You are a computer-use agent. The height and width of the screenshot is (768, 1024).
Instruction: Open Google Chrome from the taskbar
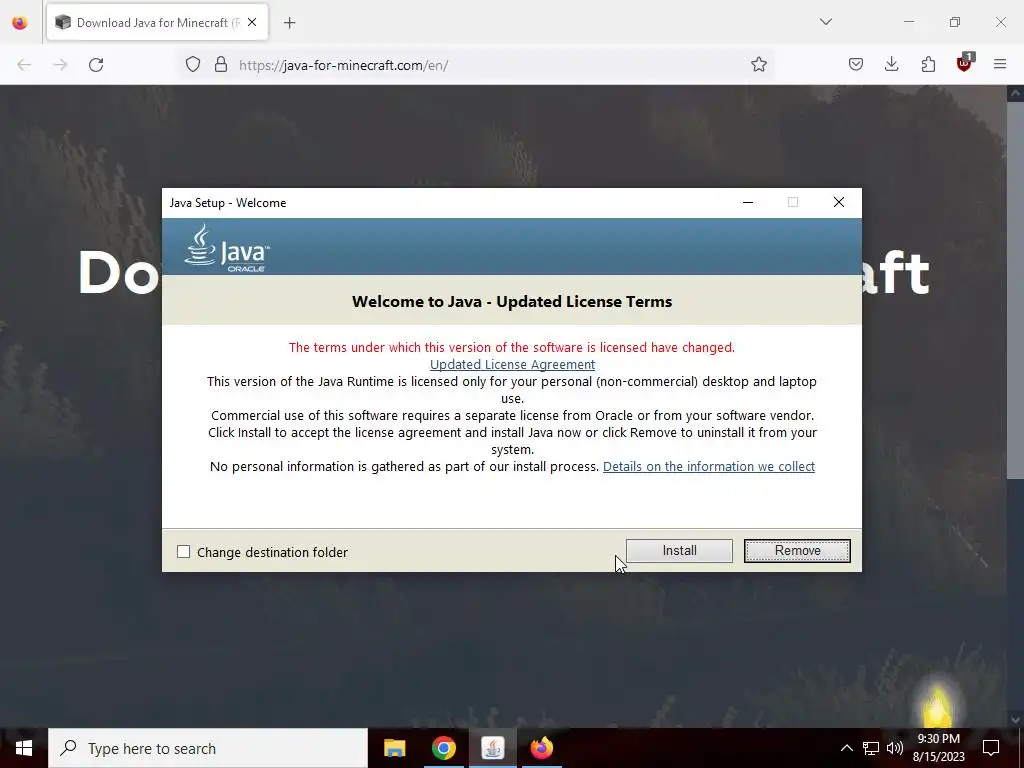tap(443, 748)
